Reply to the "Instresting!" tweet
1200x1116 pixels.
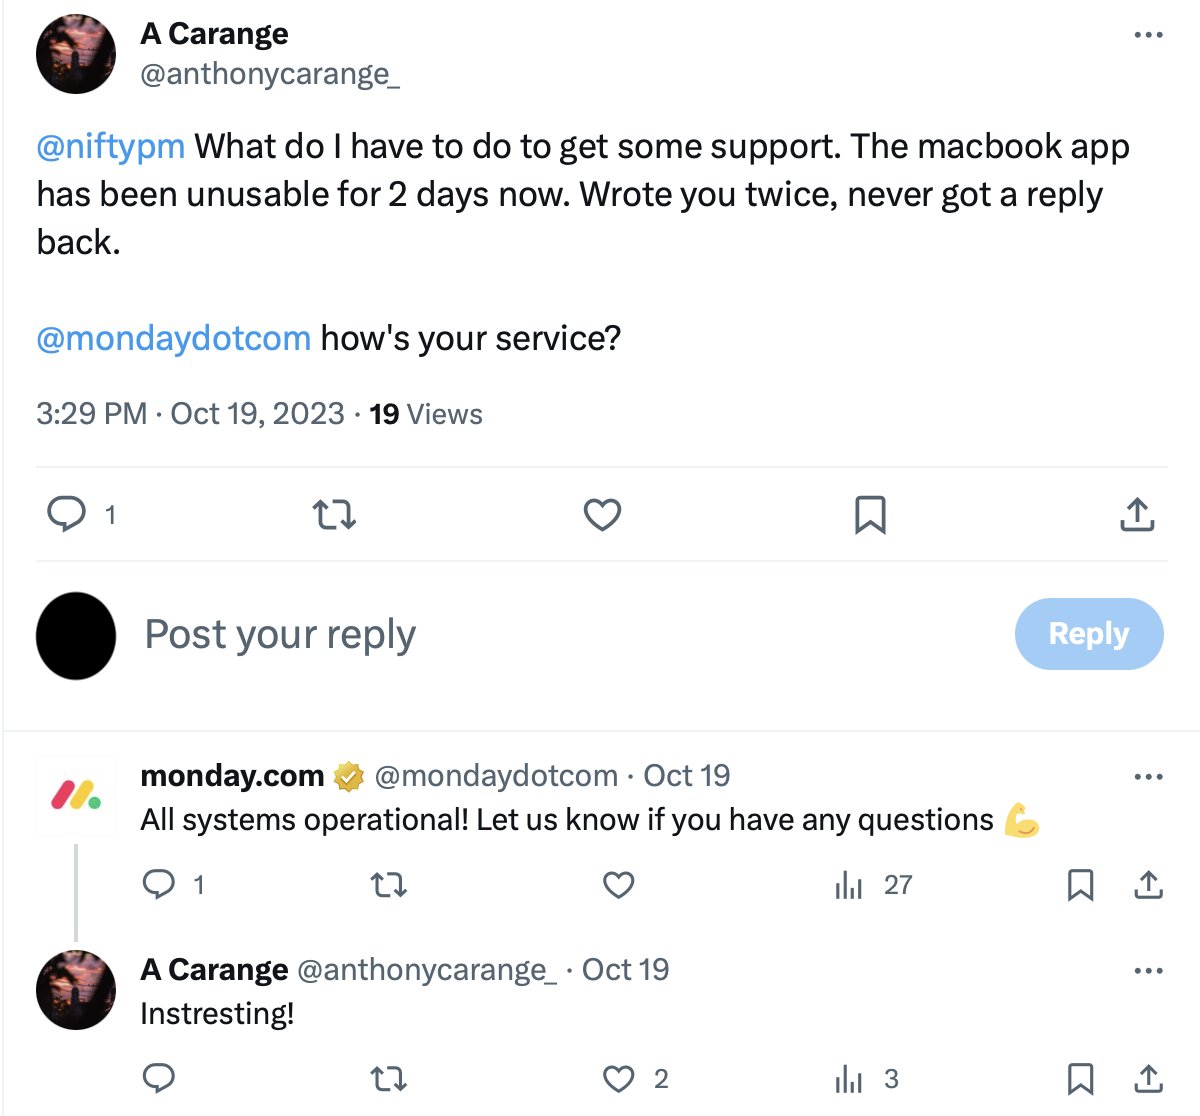point(159,1079)
